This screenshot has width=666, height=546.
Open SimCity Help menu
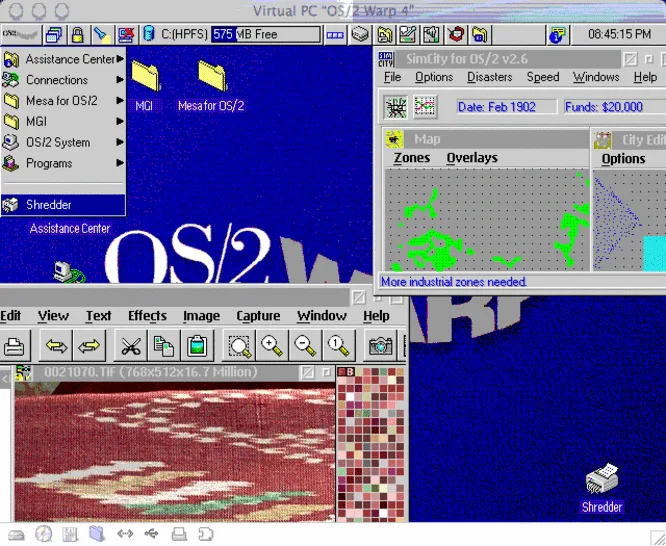645,77
